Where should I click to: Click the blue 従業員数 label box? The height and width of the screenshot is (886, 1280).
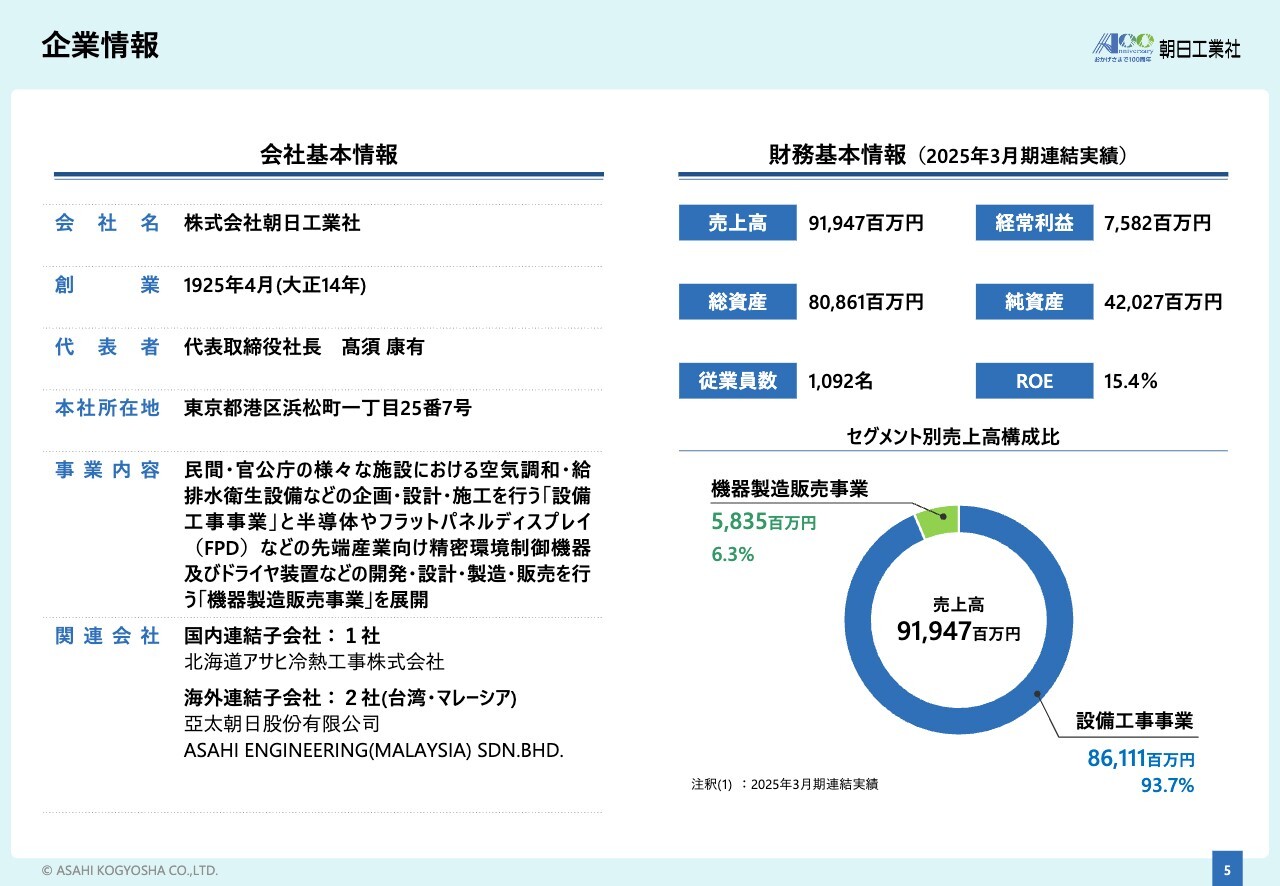click(738, 380)
